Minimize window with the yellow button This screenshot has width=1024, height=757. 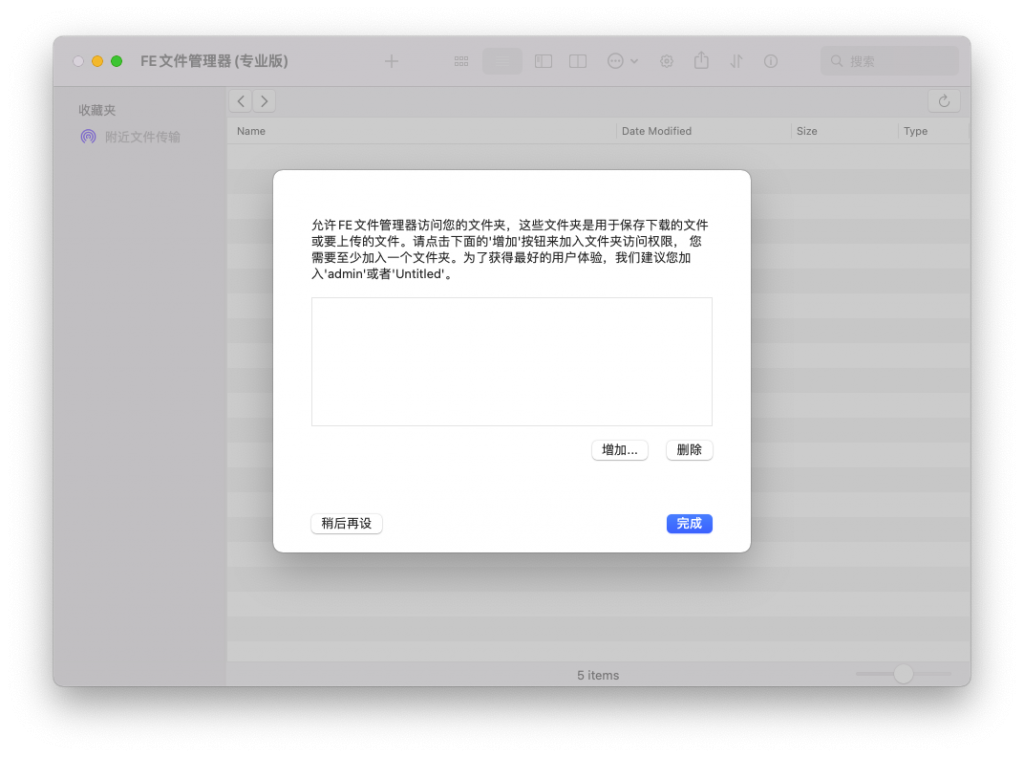[97, 61]
